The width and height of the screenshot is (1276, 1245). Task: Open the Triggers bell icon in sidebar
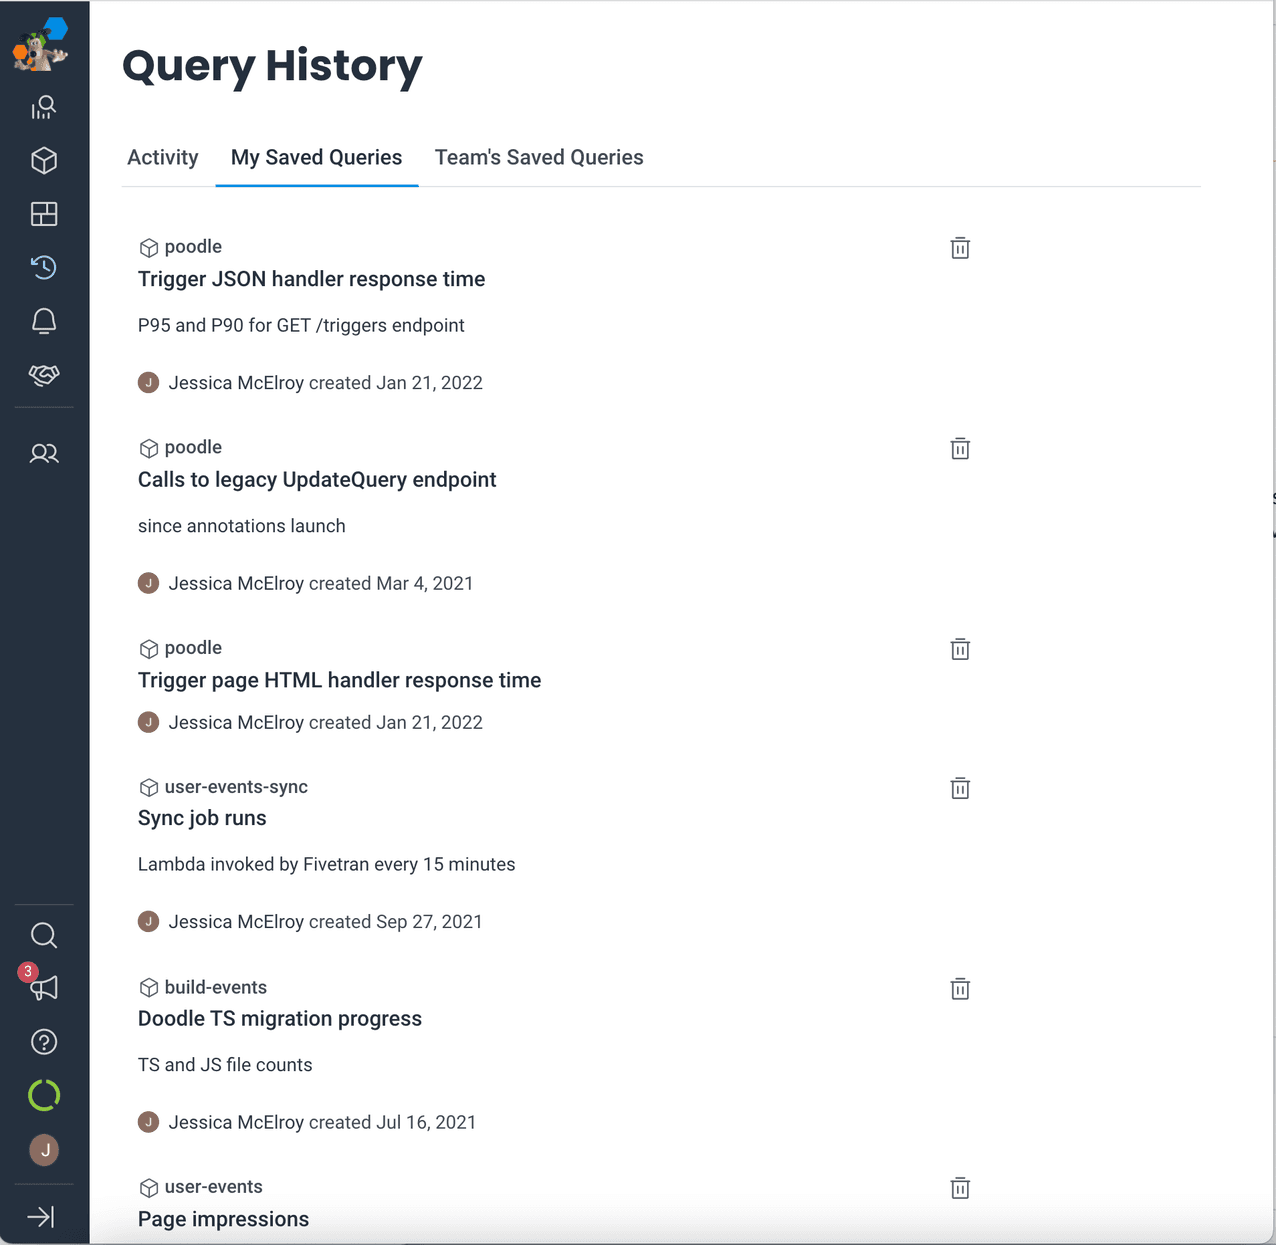44,321
